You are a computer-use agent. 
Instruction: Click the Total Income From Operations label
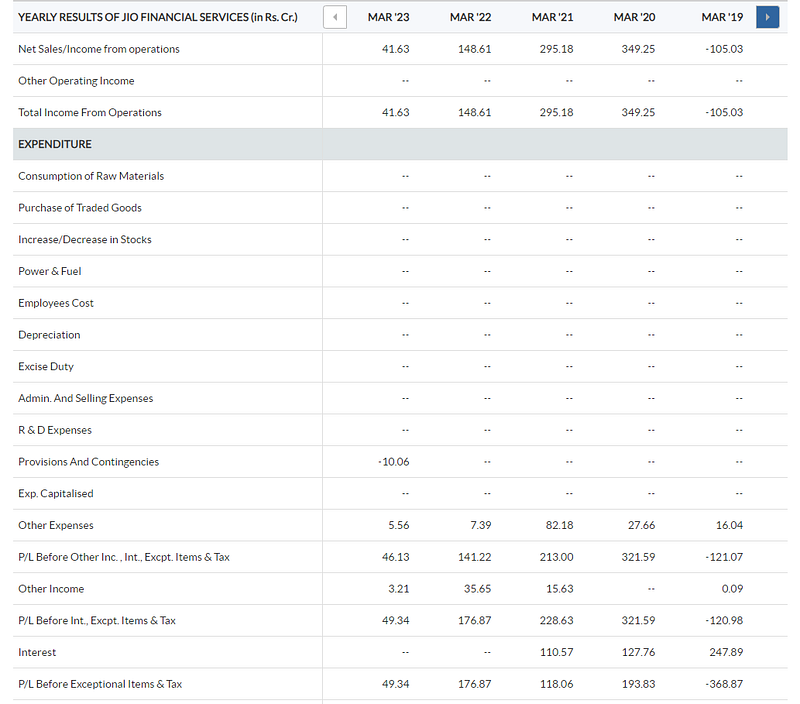click(90, 113)
